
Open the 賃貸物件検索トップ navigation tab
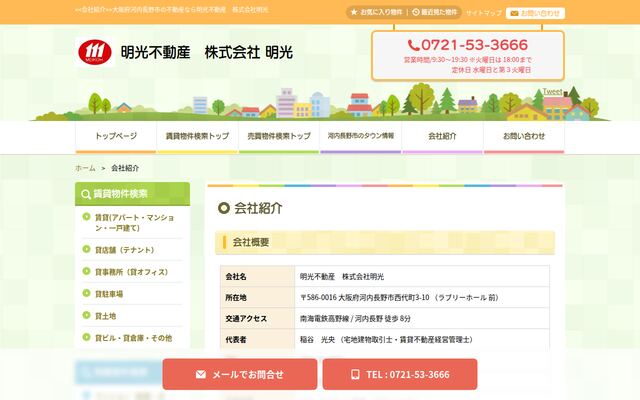(x=198, y=137)
